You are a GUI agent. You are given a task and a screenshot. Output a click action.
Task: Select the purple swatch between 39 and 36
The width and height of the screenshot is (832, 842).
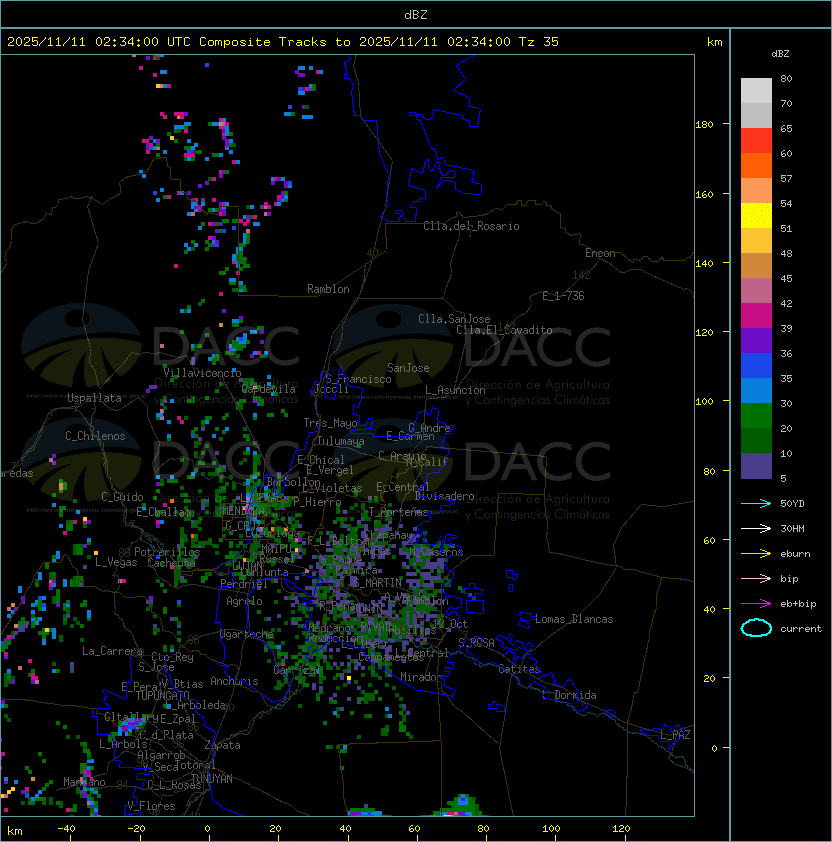click(756, 340)
